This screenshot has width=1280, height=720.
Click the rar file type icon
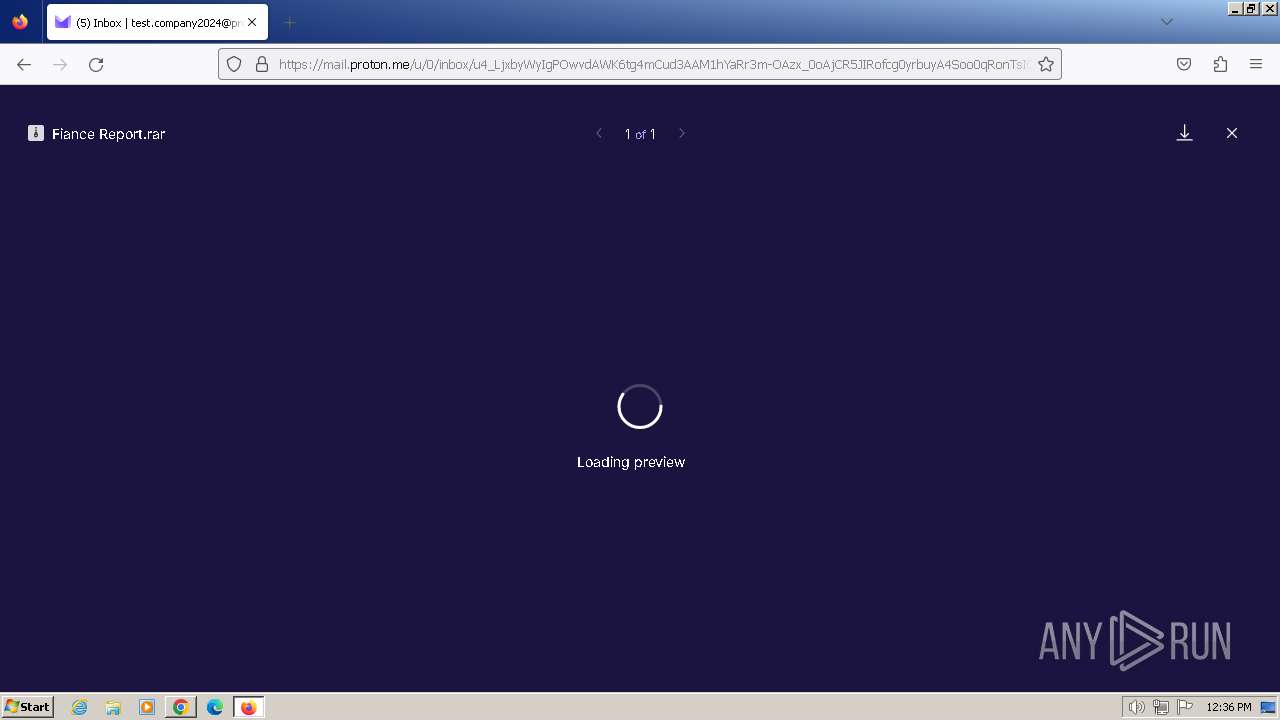tap(36, 133)
